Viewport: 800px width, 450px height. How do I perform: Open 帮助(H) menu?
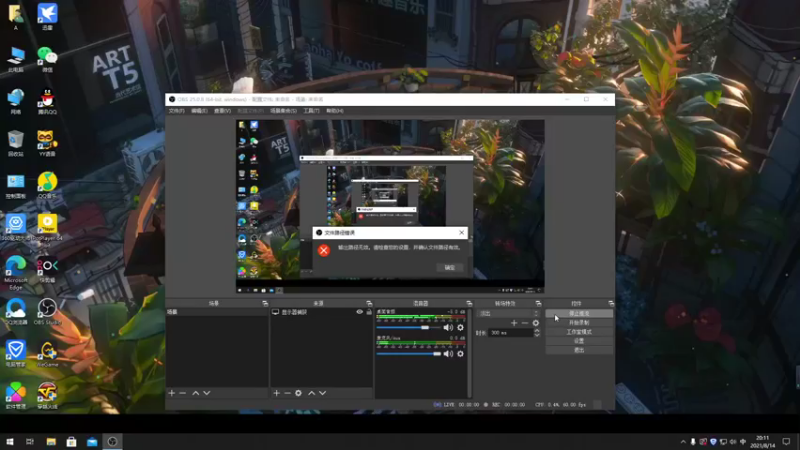pos(335,111)
